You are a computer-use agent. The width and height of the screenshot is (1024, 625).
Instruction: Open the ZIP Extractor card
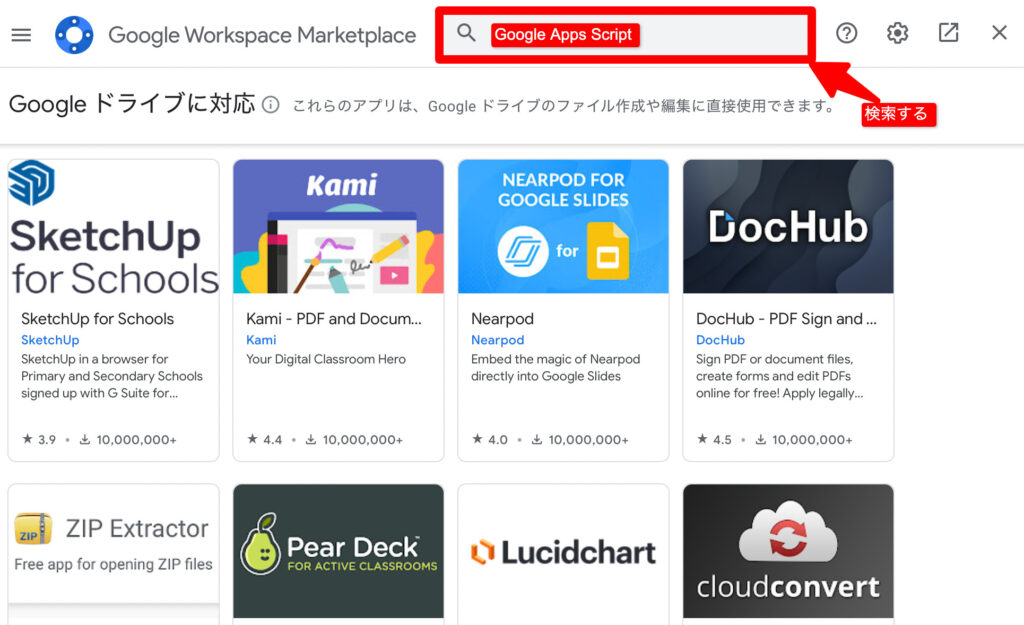(x=114, y=554)
